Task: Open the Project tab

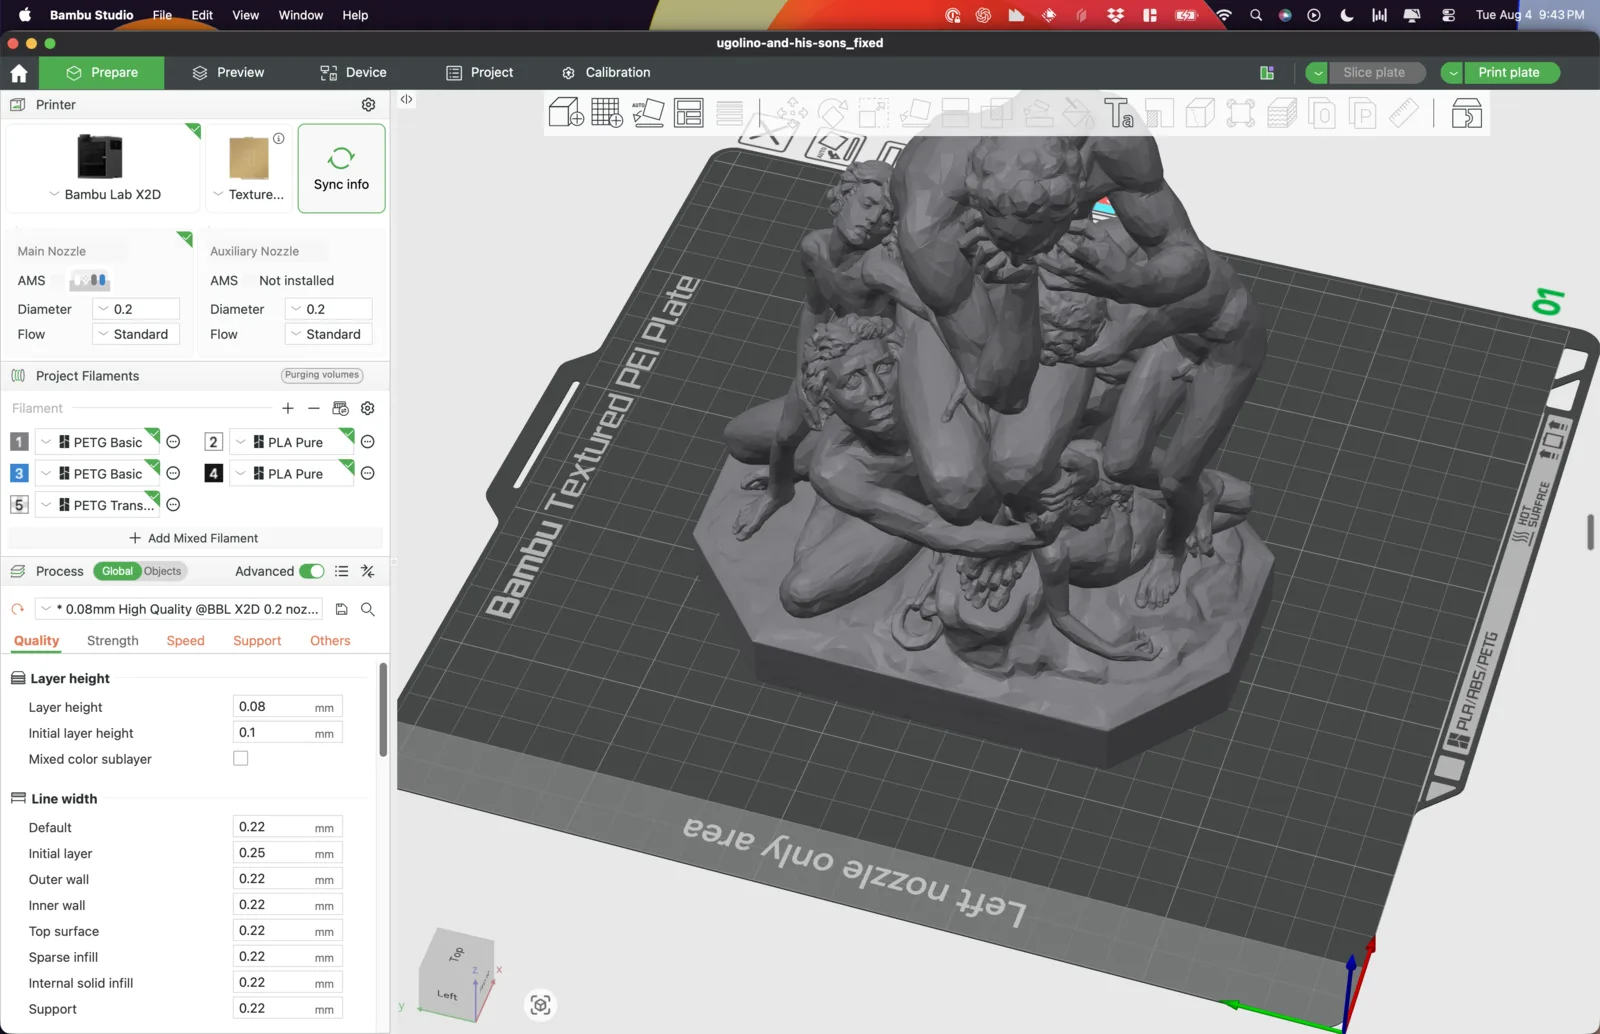Action: point(480,73)
